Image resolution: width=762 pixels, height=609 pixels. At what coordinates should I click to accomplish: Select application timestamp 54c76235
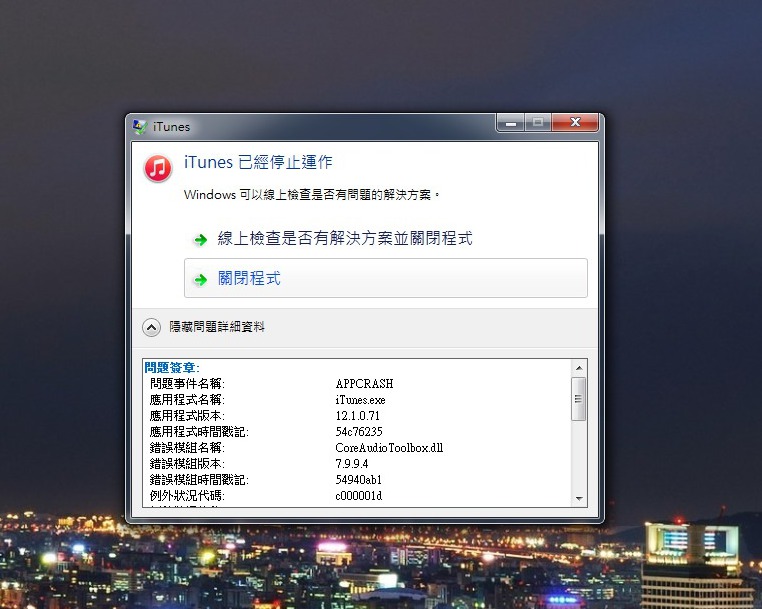[359, 432]
